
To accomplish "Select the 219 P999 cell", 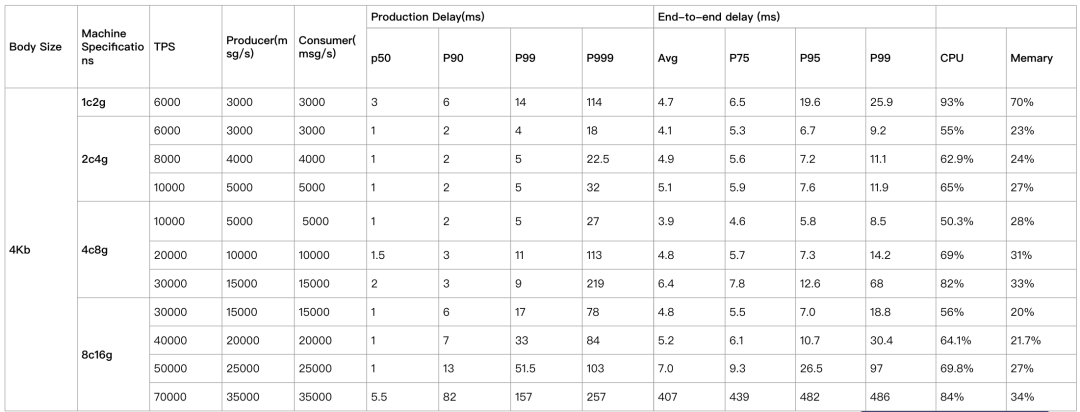I will tap(617, 283).
